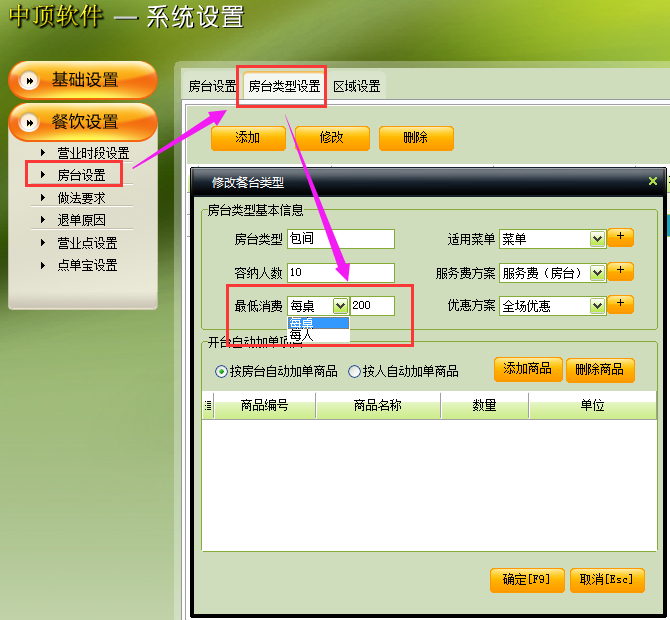Switch to the 房台类型设置 tab
The height and width of the screenshot is (620, 670).
(285, 86)
